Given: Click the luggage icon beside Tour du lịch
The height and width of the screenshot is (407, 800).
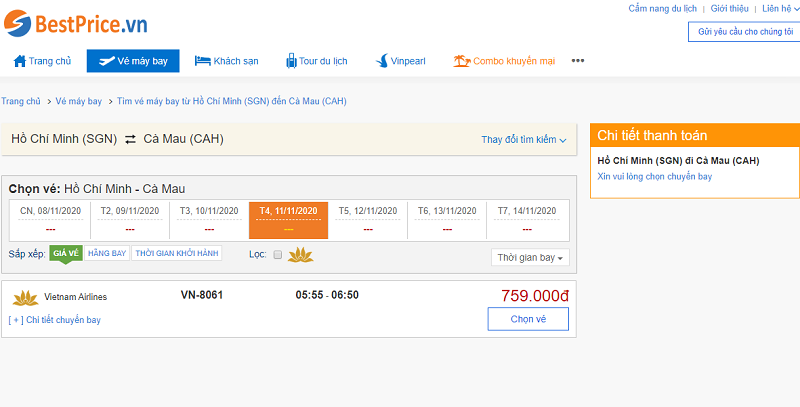Looking at the screenshot, I should click(x=291, y=61).
